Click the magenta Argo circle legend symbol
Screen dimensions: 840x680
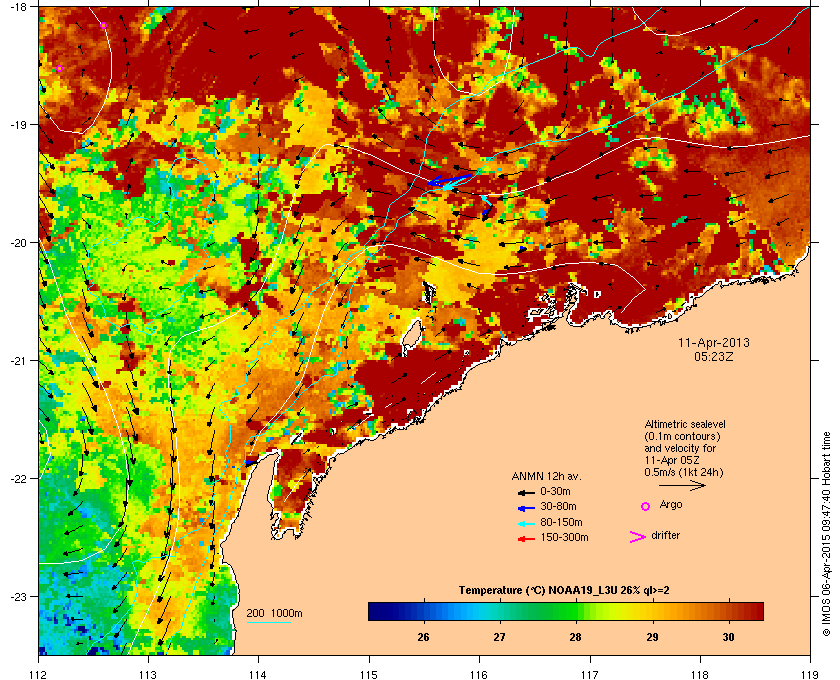pos(646,506)
